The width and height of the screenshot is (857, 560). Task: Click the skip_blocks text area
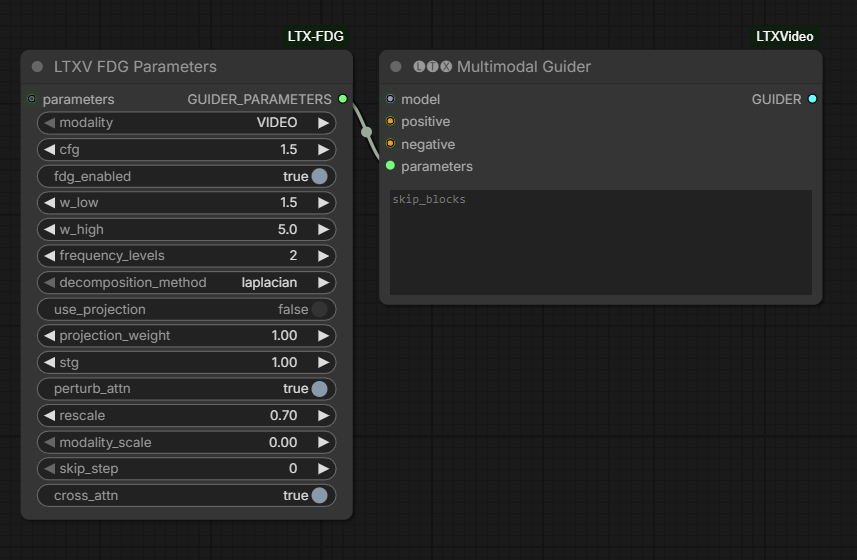click(601, 242)
